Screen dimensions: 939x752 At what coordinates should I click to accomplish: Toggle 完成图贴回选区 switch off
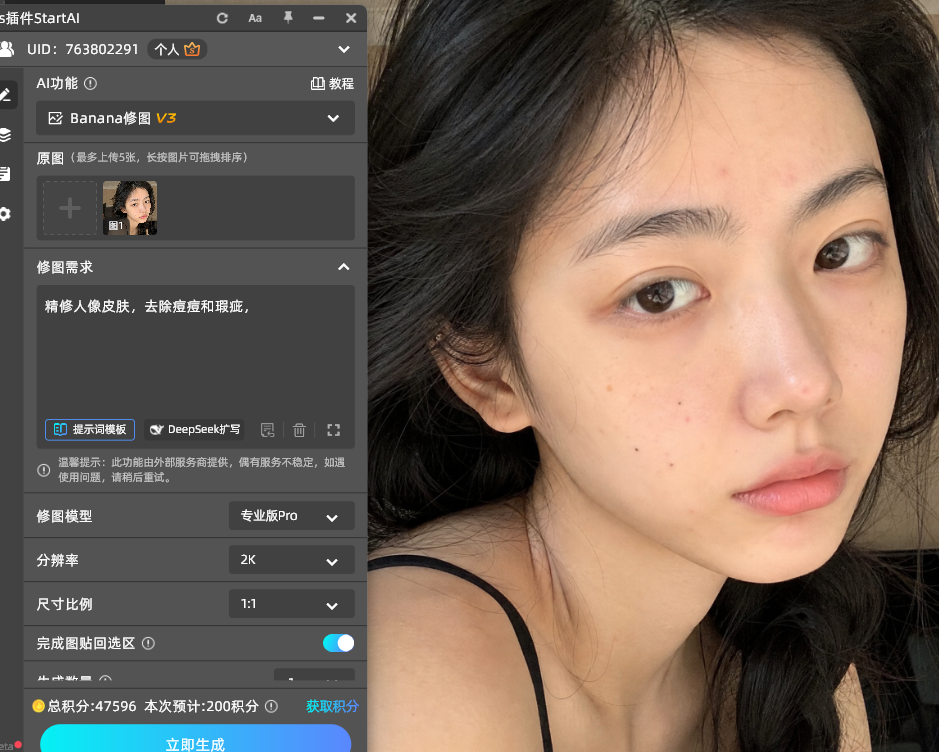pyautogui.click(x=338, y=643)
